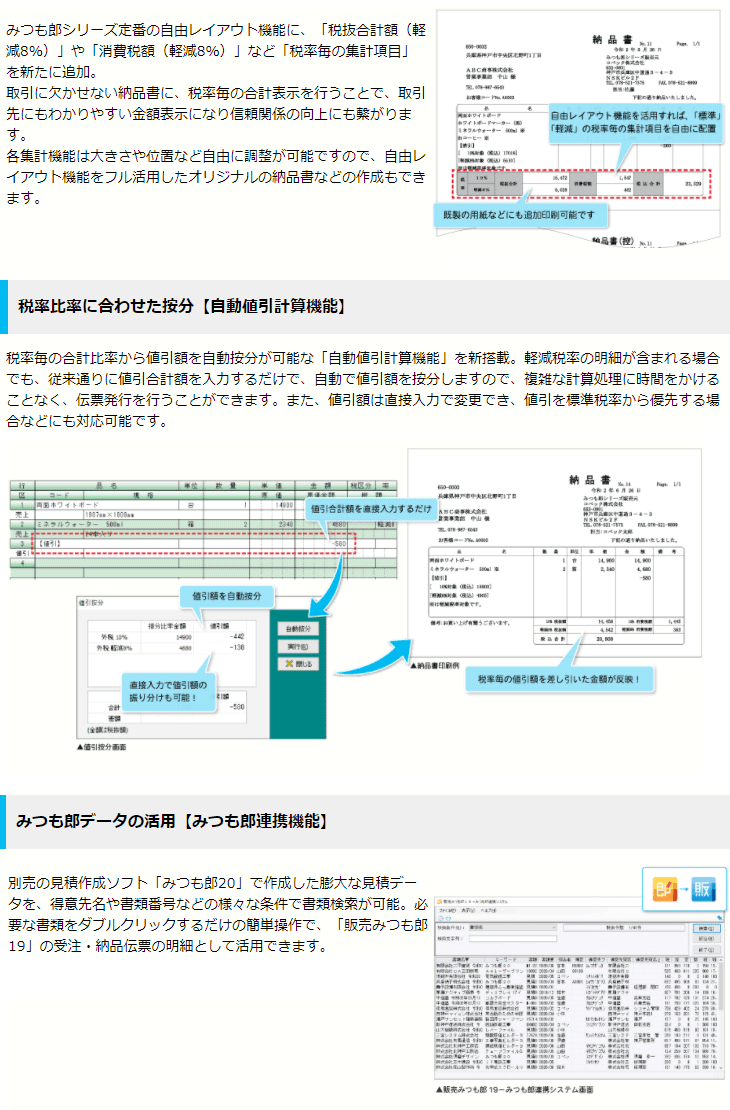Screen dimensions: 730x1110
Task: Click the far-right blue icon in みつも郎連携 toolbar
Action: 719,917
